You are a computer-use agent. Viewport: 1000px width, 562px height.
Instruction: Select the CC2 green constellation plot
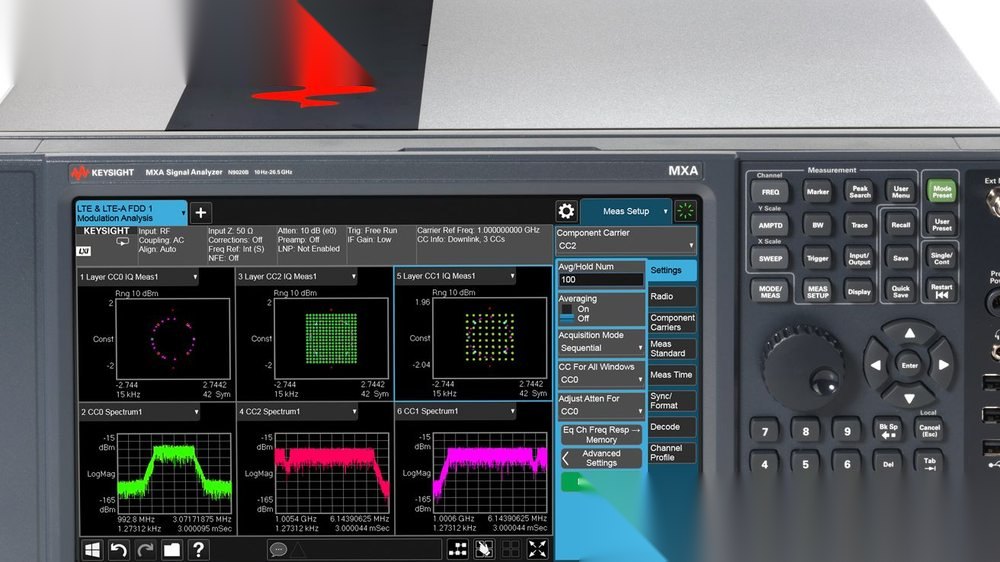point(331,338)
